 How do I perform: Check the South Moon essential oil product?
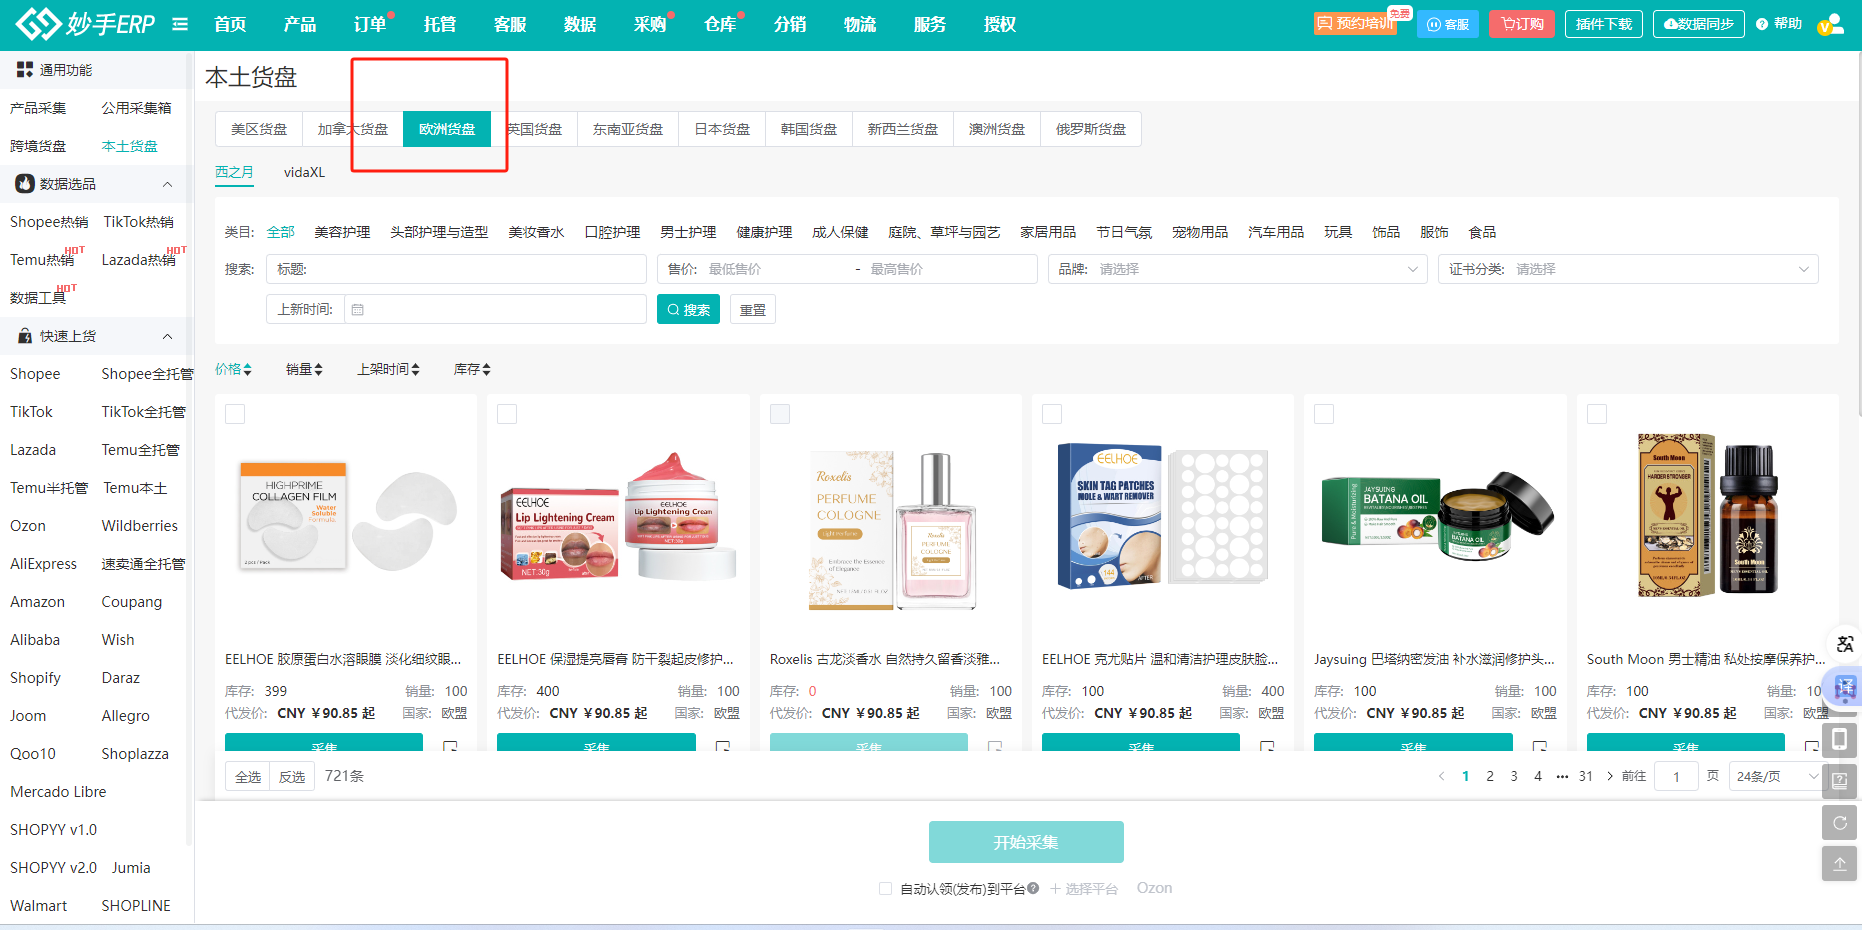coord(1597,414)
